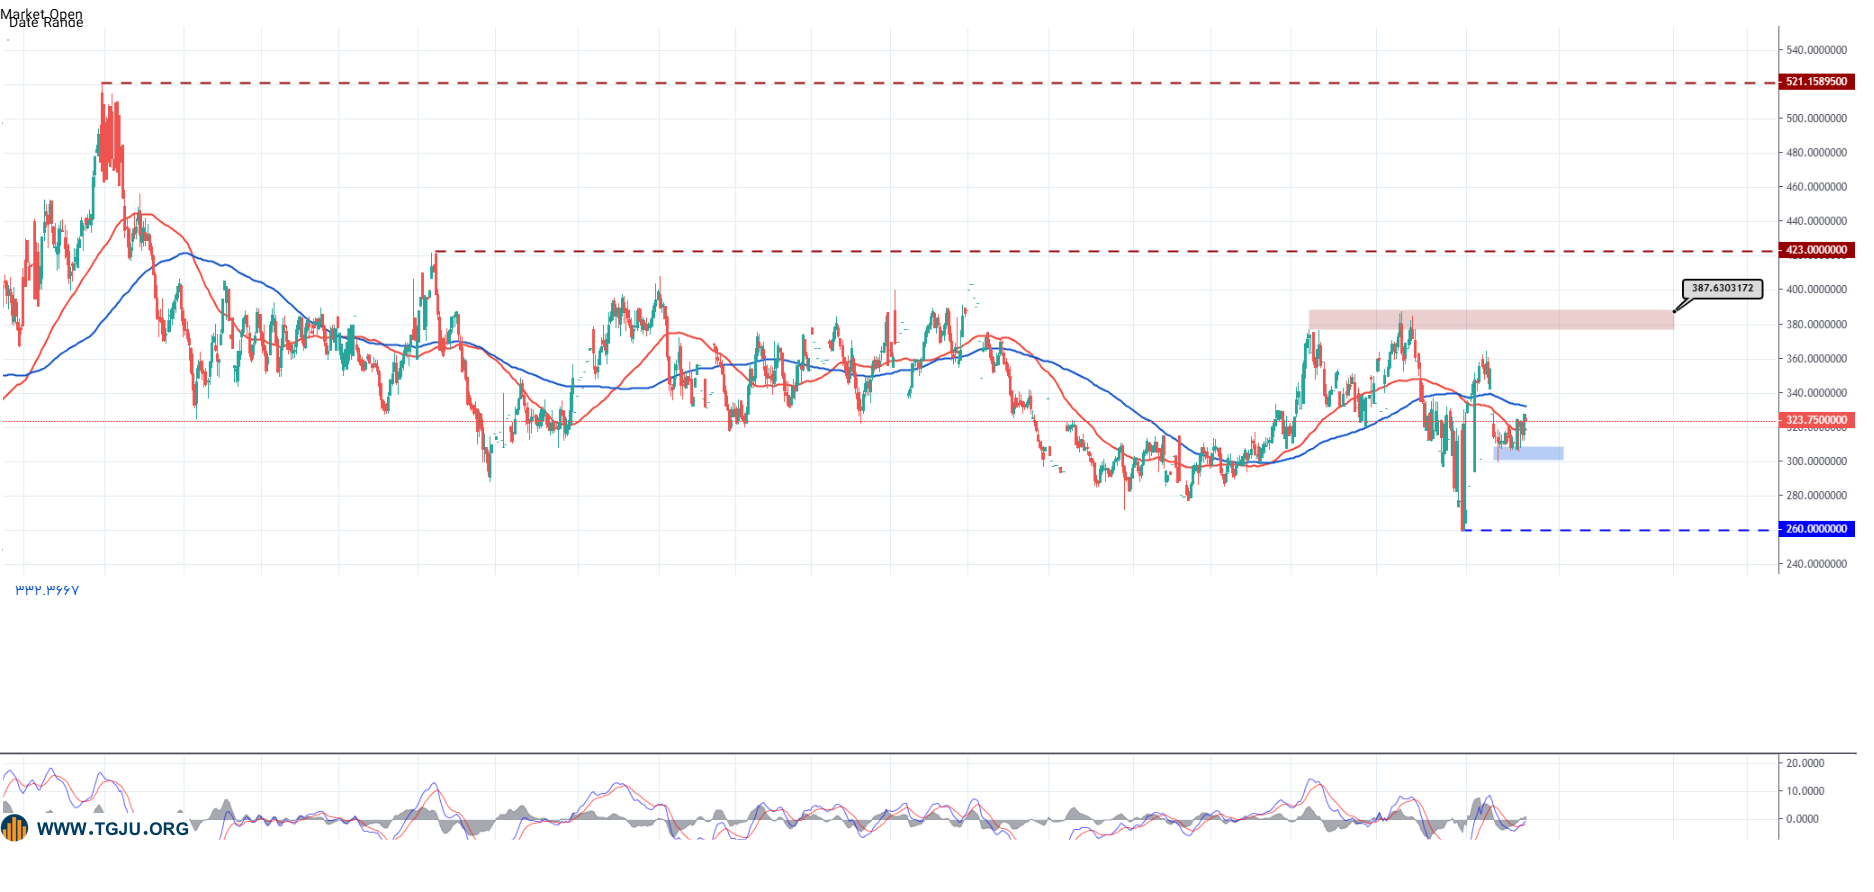Click the 240.0000000 axis value
This screenshot has width=1874, height=892.
click(x=1816, y=564)
